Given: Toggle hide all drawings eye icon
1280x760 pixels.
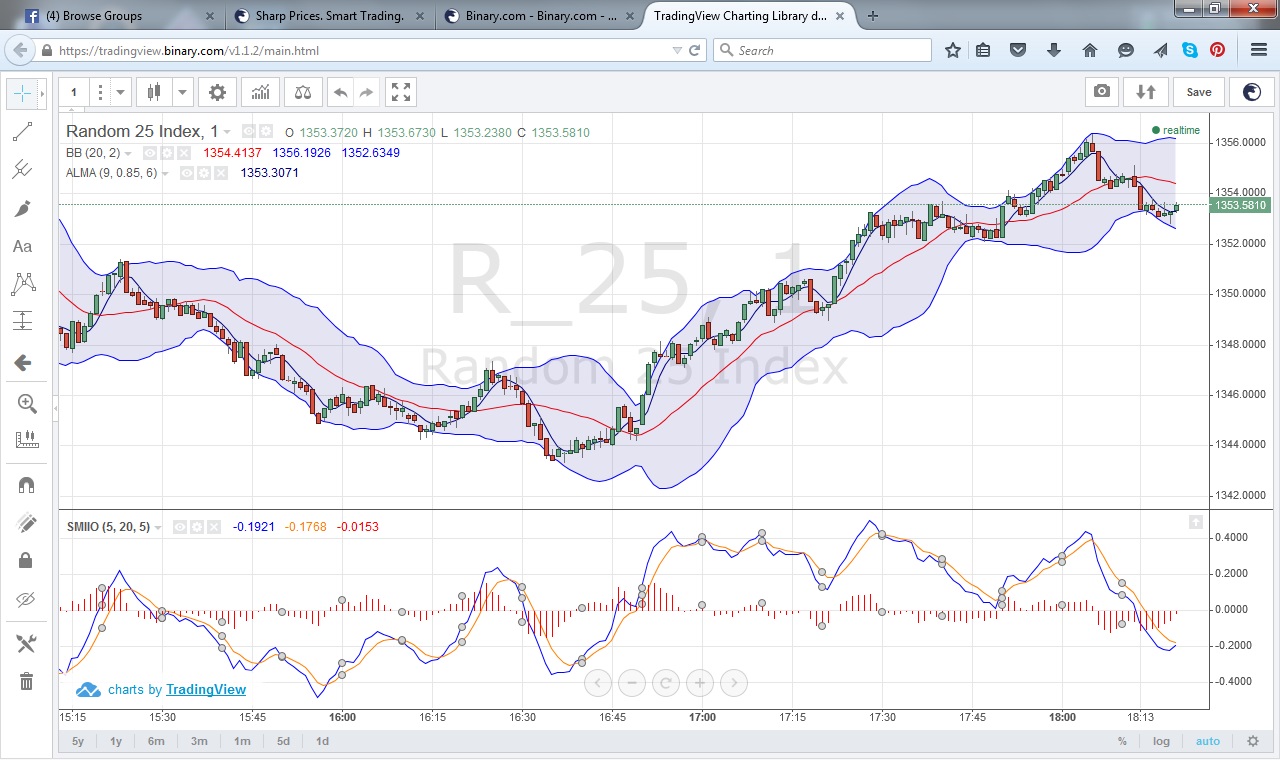Looking at the screenshot, I should pos(26,600).
